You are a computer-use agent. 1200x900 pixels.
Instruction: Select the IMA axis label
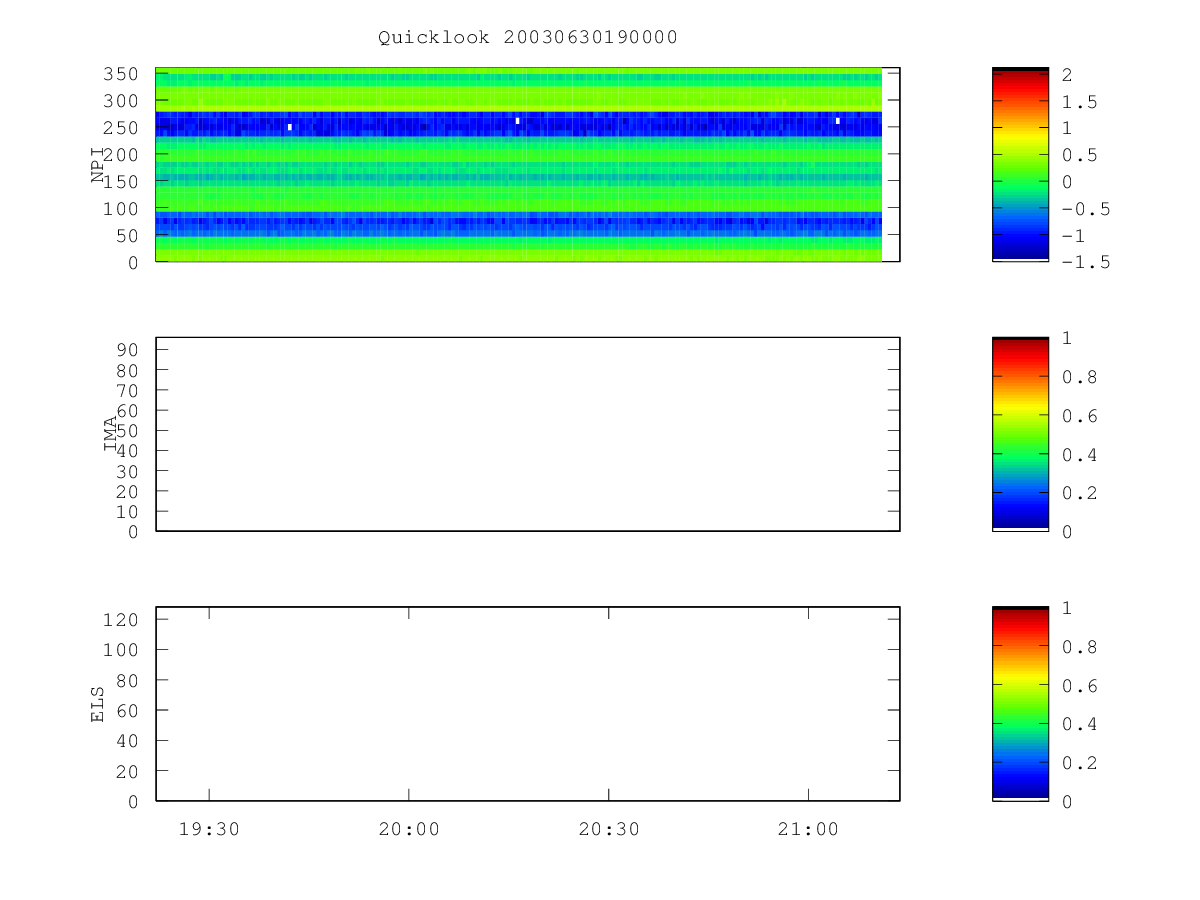coord(110,434)
